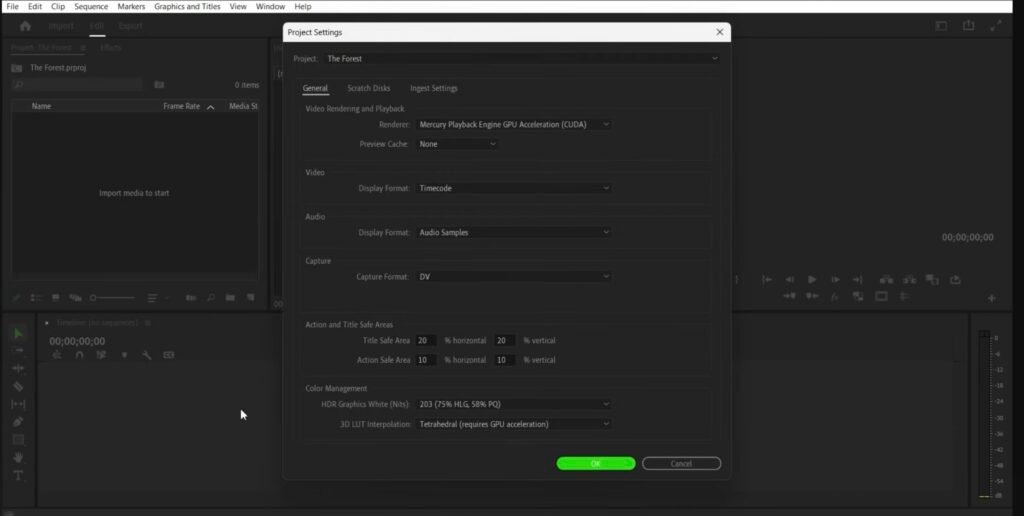Expand the Preview Cache dropdown
The image size is (1024, 516).
tap(457, 144)
